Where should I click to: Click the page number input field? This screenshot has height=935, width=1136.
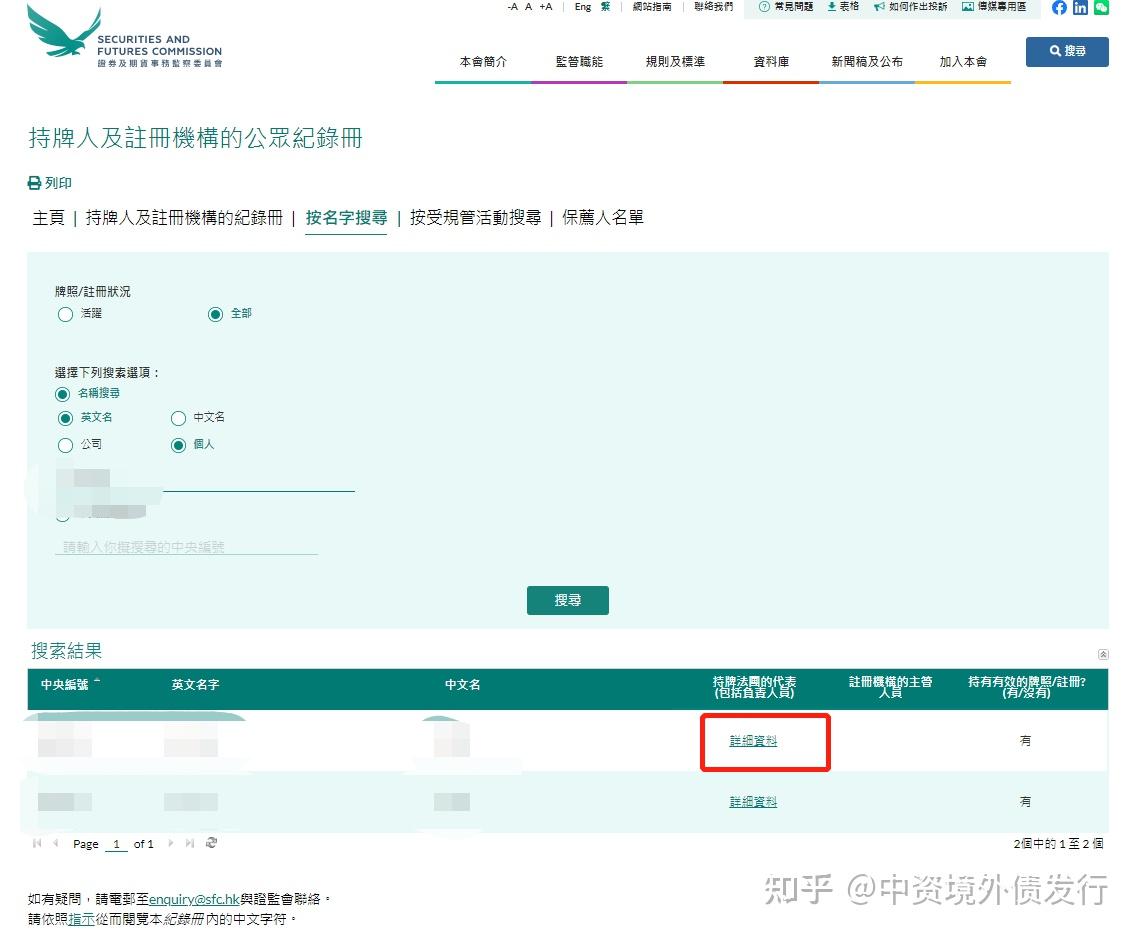(115, 843)
